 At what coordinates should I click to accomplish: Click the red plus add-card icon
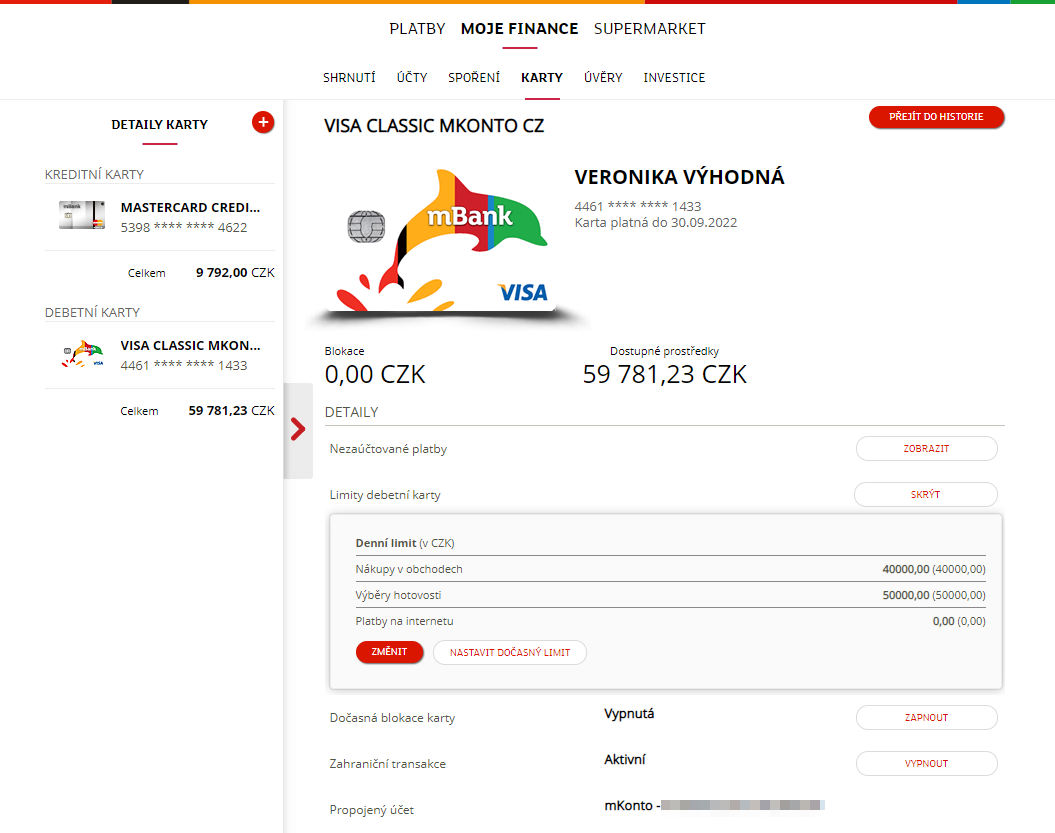(x=263, y=122)
